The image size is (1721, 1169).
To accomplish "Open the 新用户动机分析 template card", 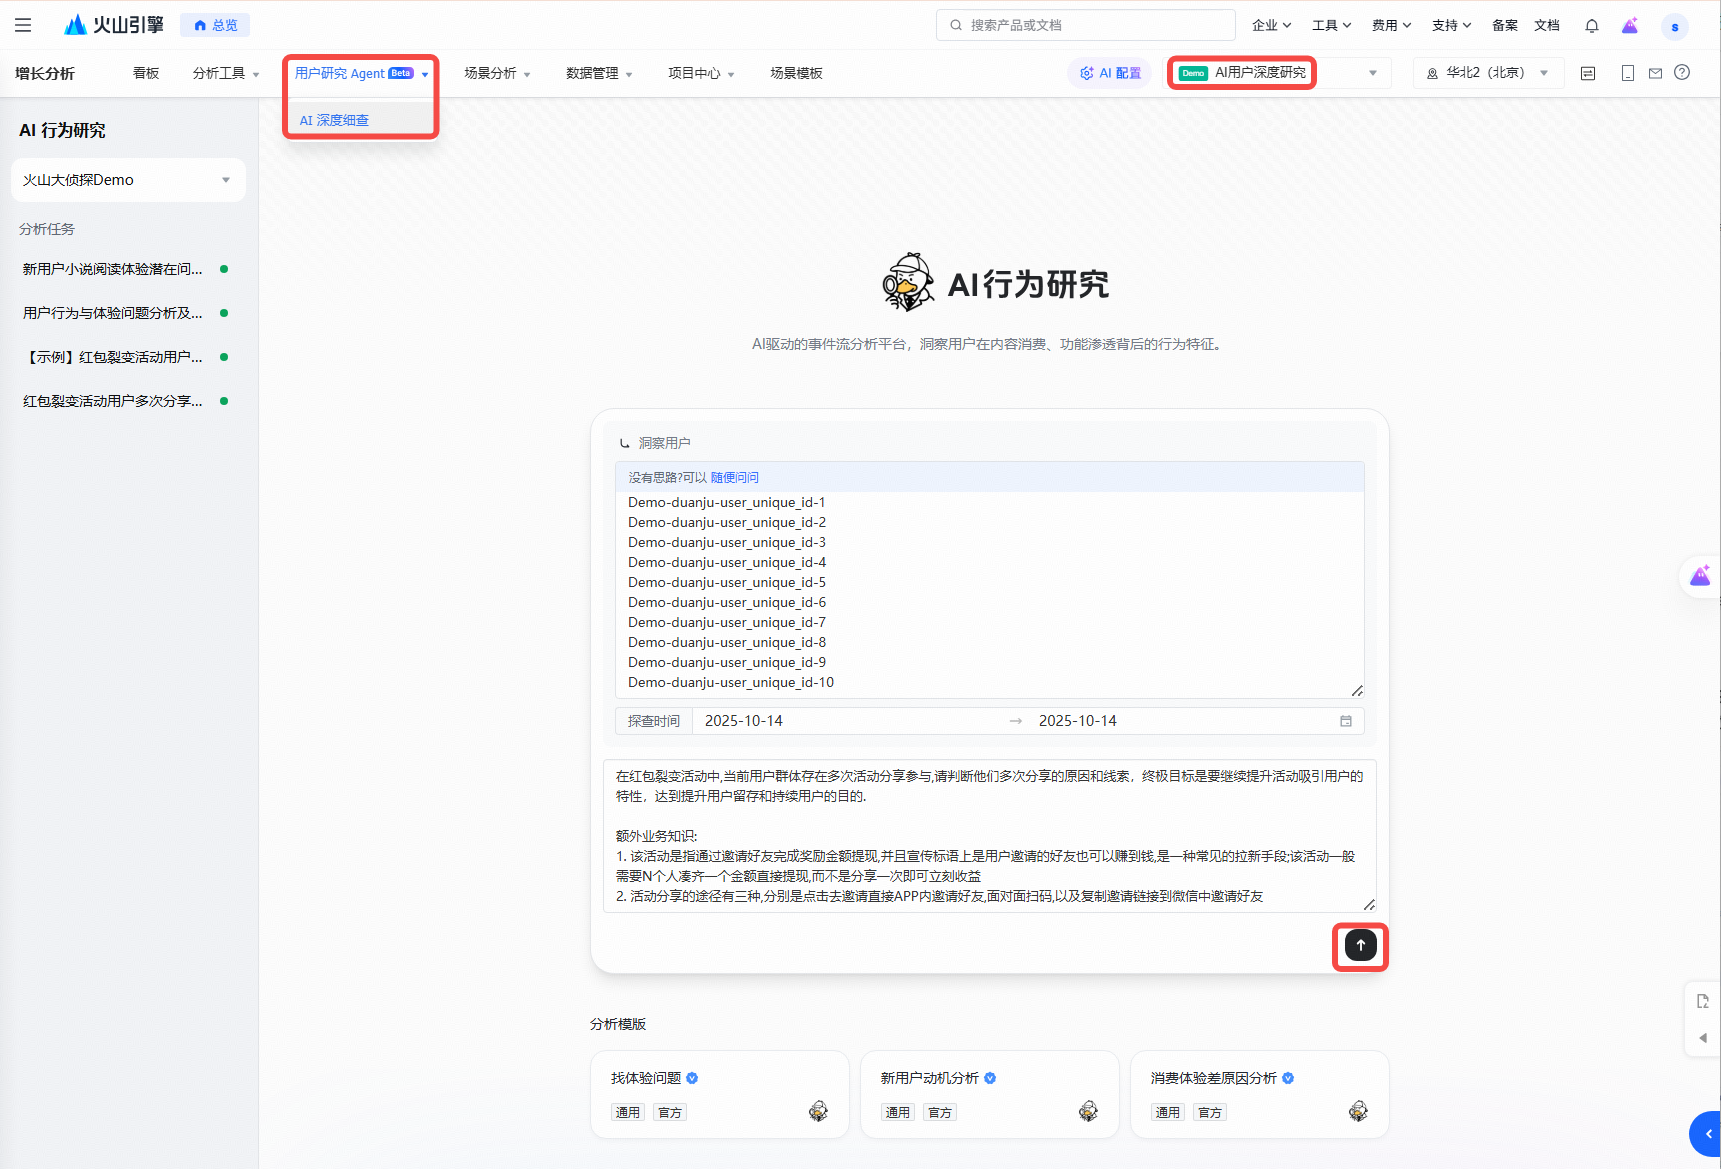I will tap(990, 1094).
